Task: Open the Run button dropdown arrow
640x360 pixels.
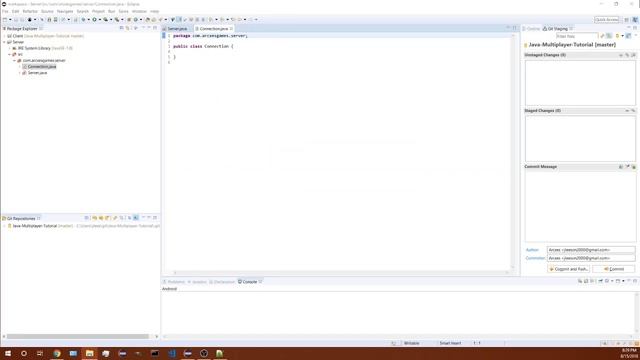Action: tap(100, 20)
